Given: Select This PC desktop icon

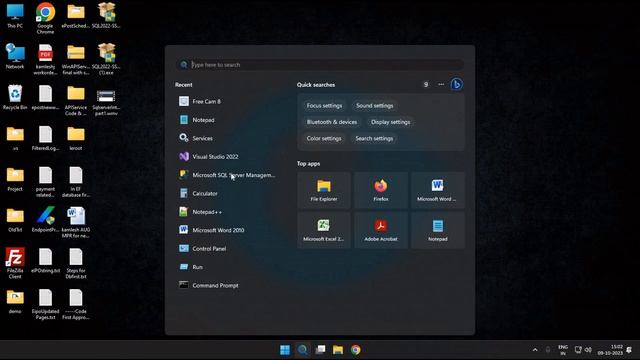Looking at the screenshot, I should 15,16.
